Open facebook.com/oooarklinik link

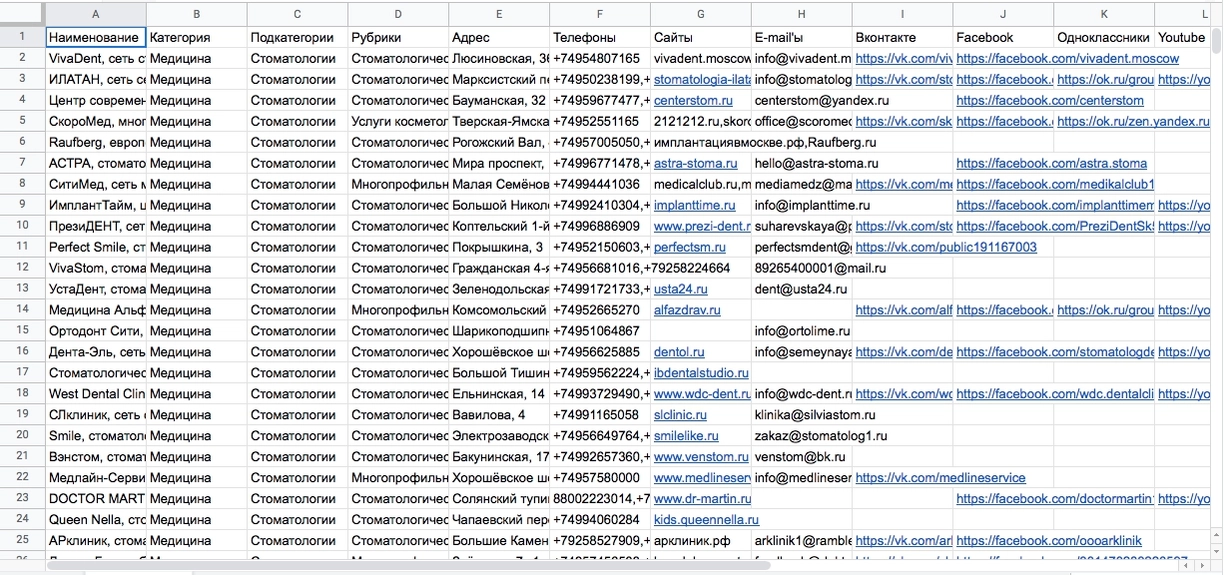coord(1048,541)
